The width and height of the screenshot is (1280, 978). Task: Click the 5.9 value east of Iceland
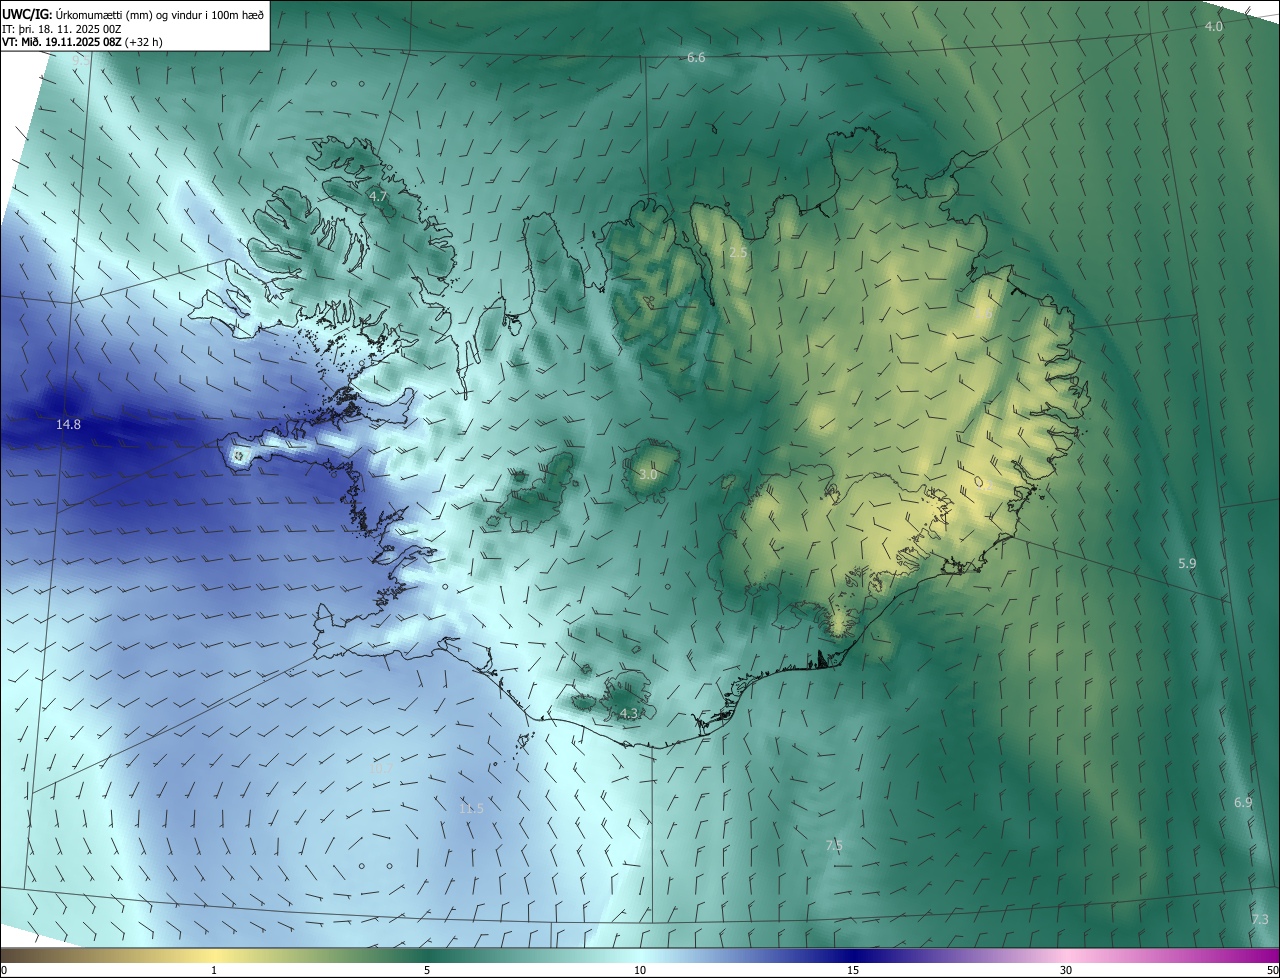[x=1187, y=564]
